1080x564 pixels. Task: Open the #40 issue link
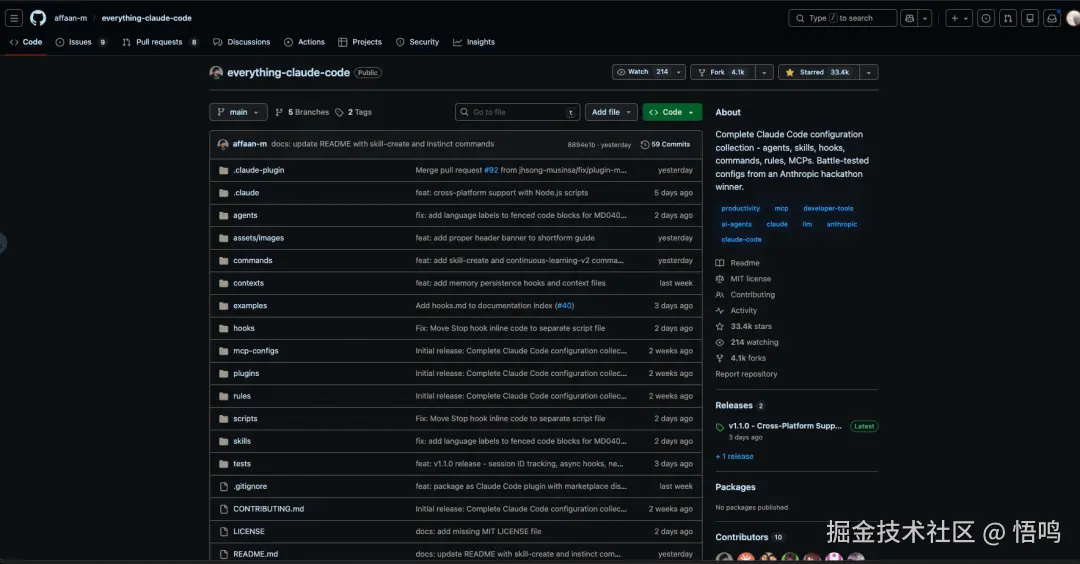564,306
